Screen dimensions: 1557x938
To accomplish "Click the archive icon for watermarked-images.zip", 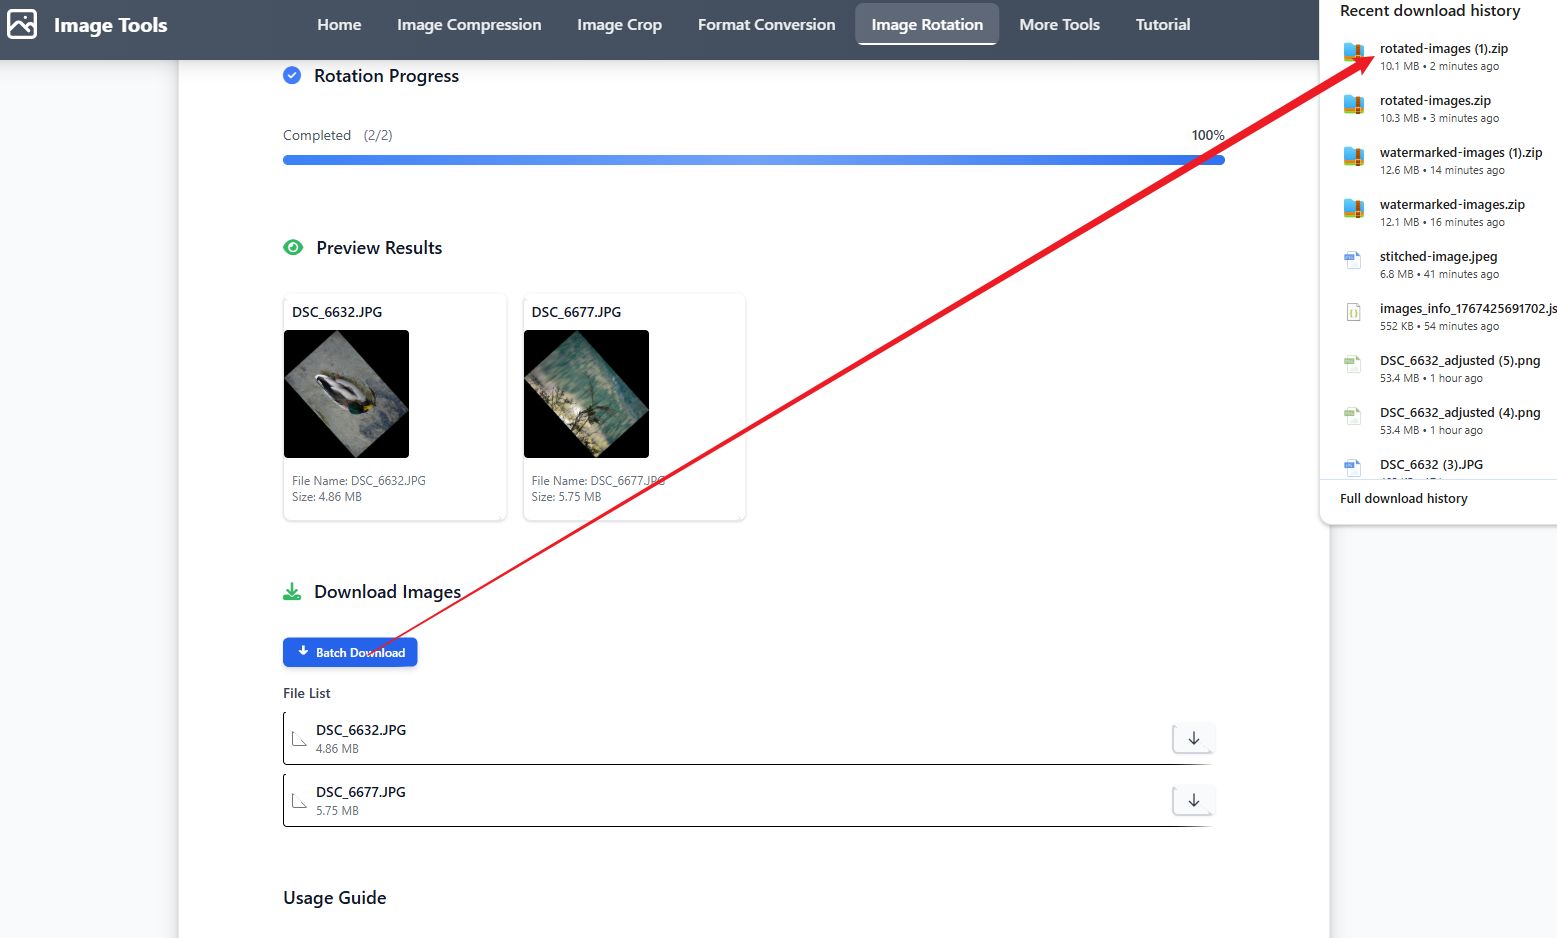I will pos(1353,208).
